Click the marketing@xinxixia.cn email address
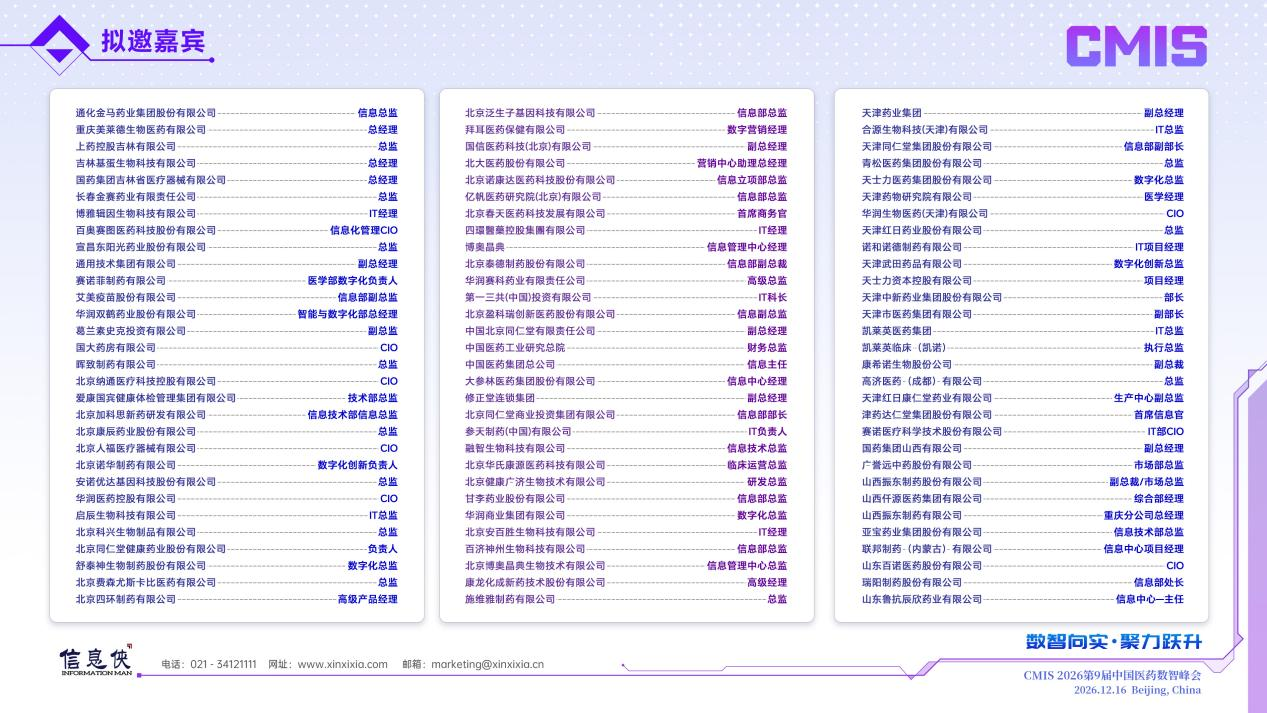Screen dimensions: 1267x713 coord(487,664)
